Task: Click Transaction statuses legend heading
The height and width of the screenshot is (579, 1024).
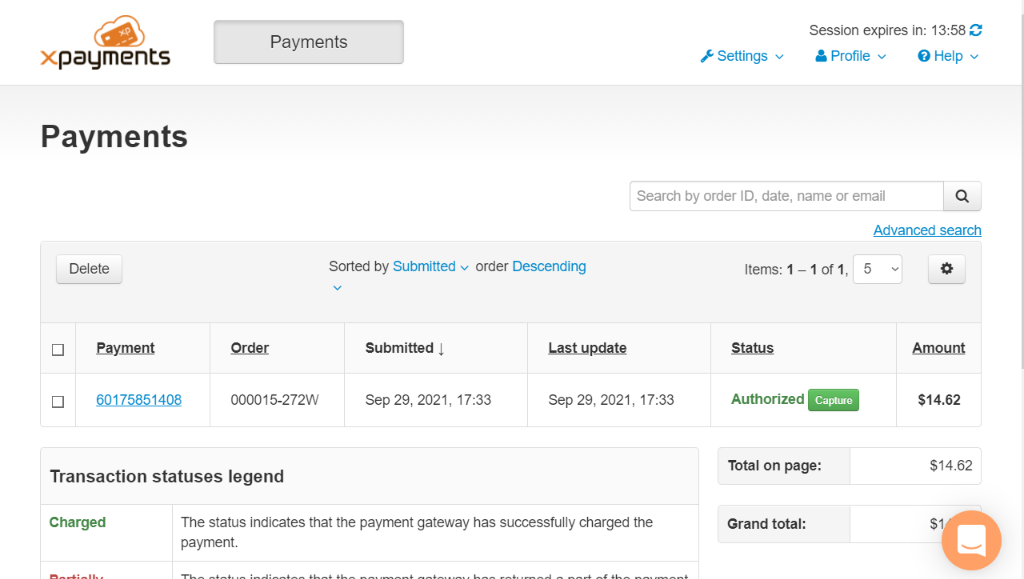Action: pyautogui.click(x=167, y=477)
